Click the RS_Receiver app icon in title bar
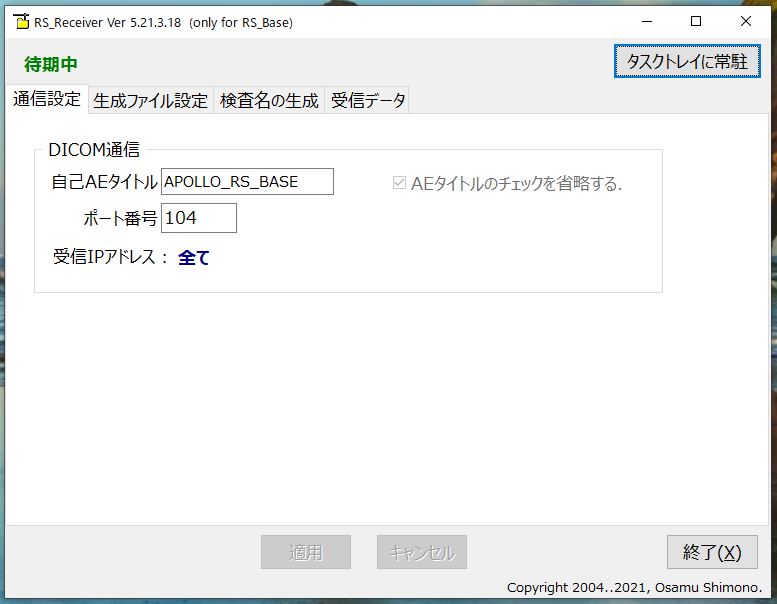The width and height of the screenshot is (777, 604). [21, 22]
